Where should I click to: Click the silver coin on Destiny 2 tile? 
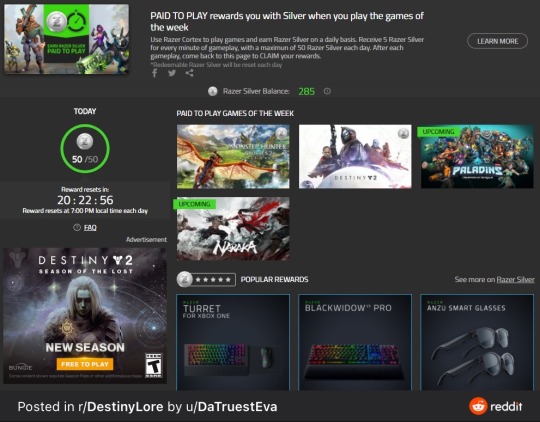tap(403, 133)
